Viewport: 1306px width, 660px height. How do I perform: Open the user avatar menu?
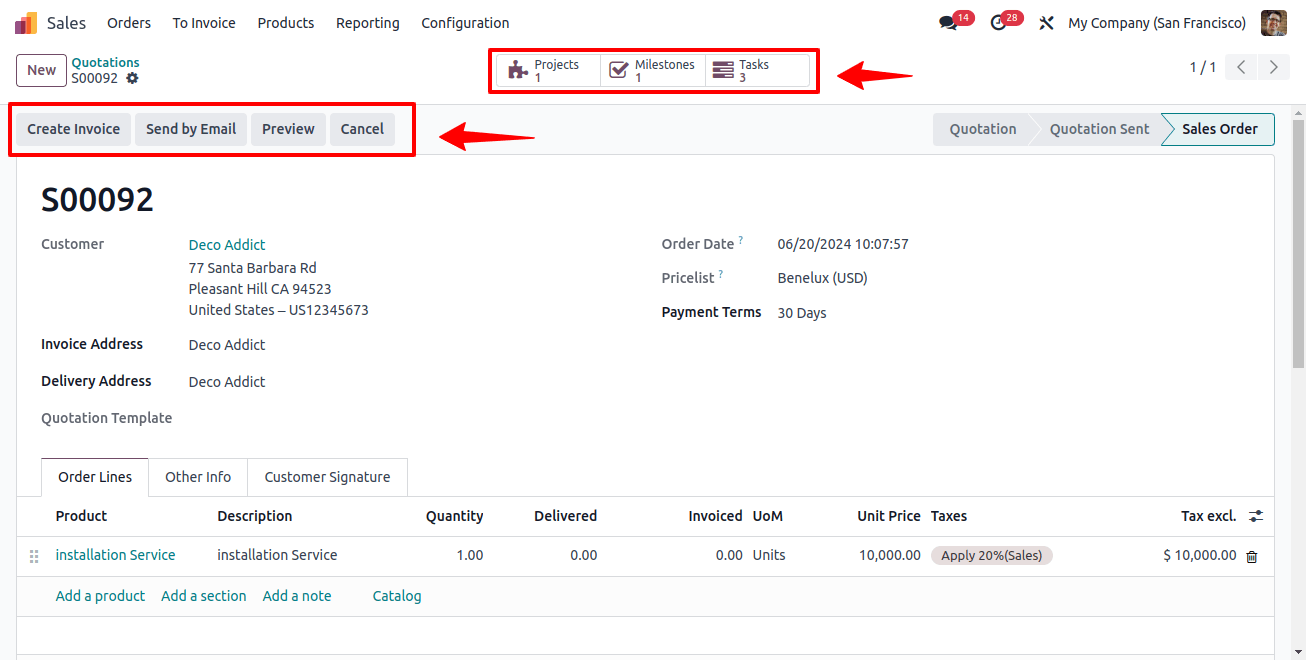1273,22
